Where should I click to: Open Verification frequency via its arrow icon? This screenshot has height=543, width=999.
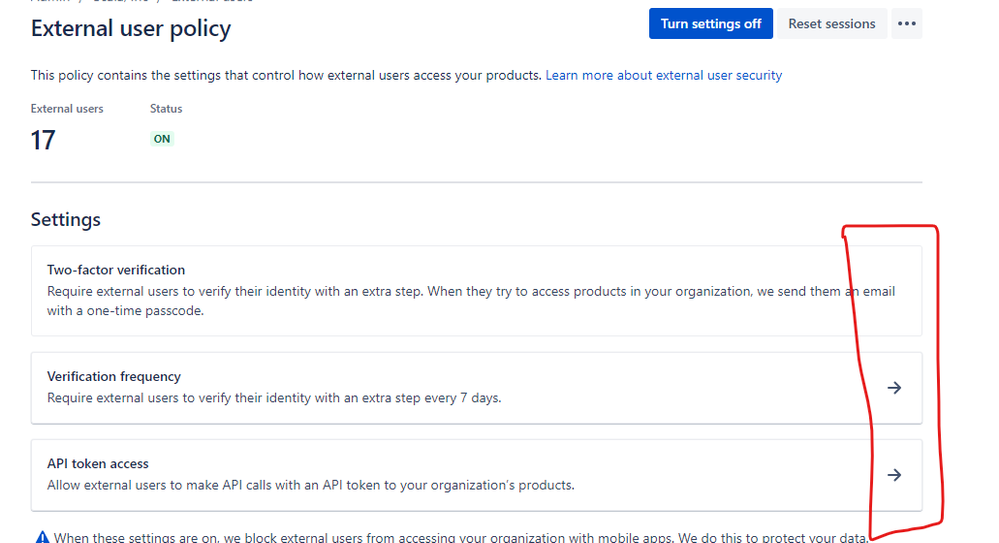[895, 387]
